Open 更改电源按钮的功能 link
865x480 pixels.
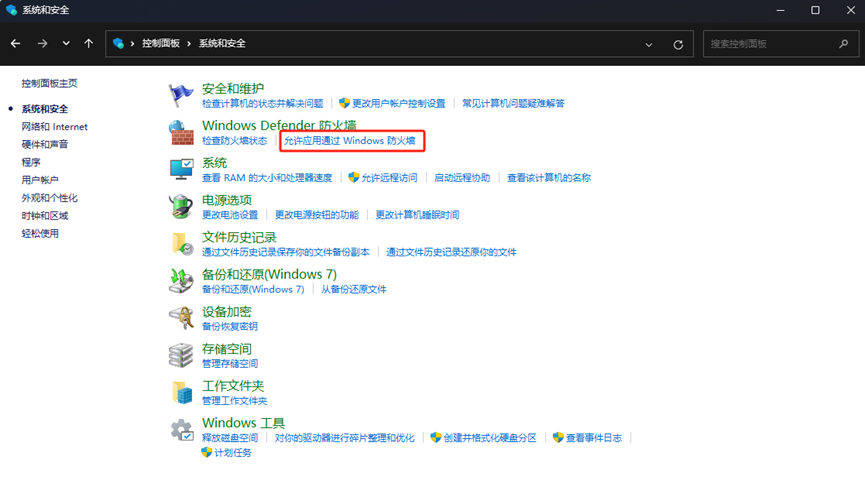(x=317, y=215)
